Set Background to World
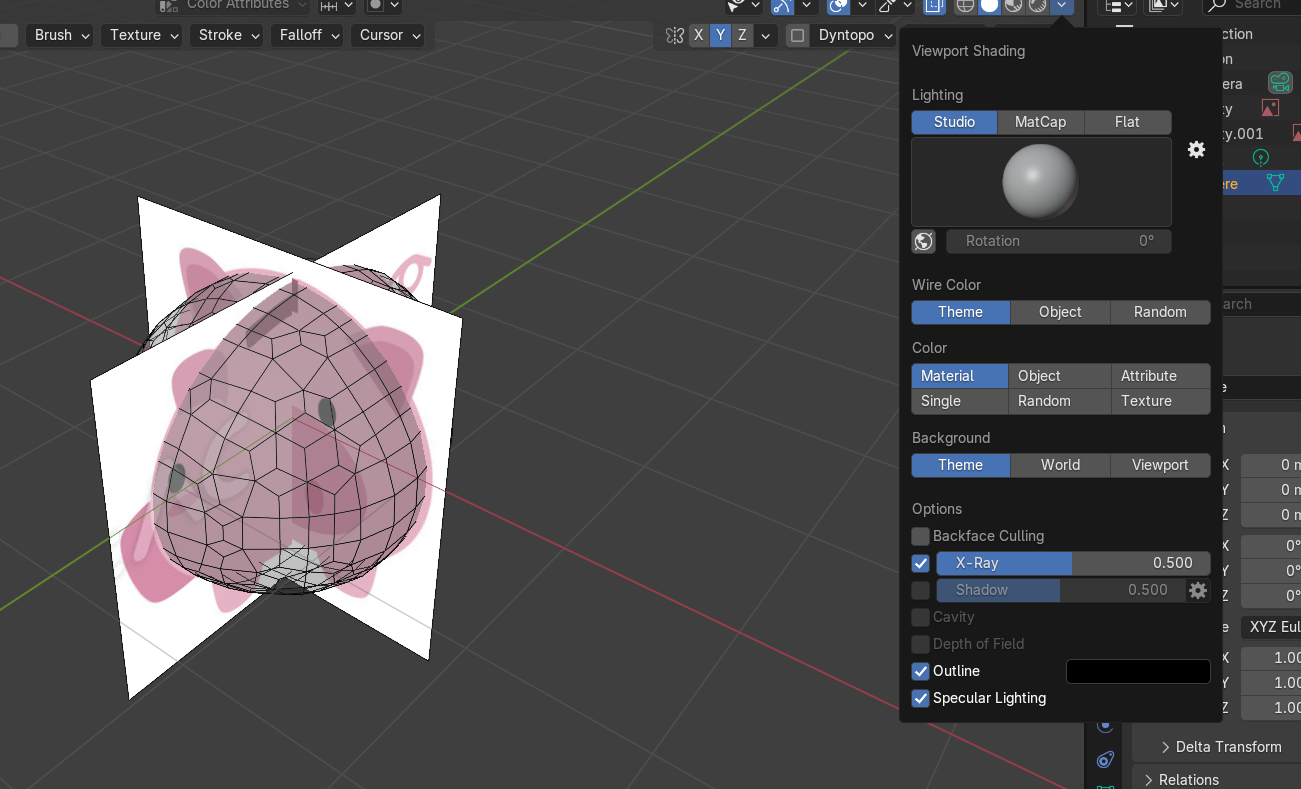Viewport: 1301px width, 789px height. [1060, 465]
